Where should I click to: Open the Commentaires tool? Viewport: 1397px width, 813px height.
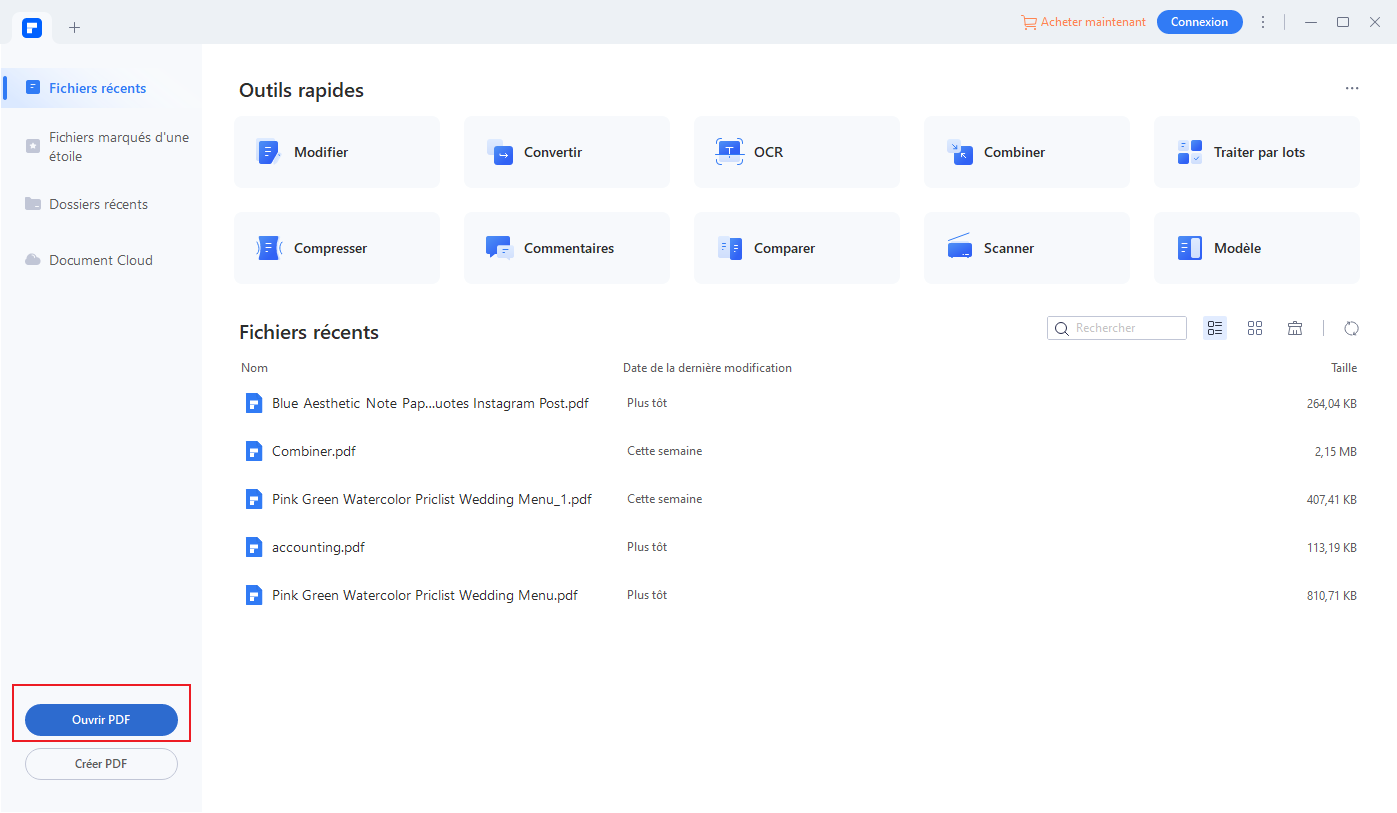coord(567,248)
